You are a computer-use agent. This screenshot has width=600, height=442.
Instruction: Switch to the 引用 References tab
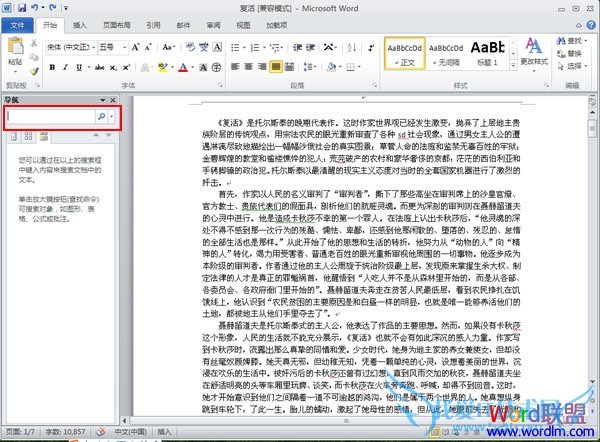pos(153,25)
